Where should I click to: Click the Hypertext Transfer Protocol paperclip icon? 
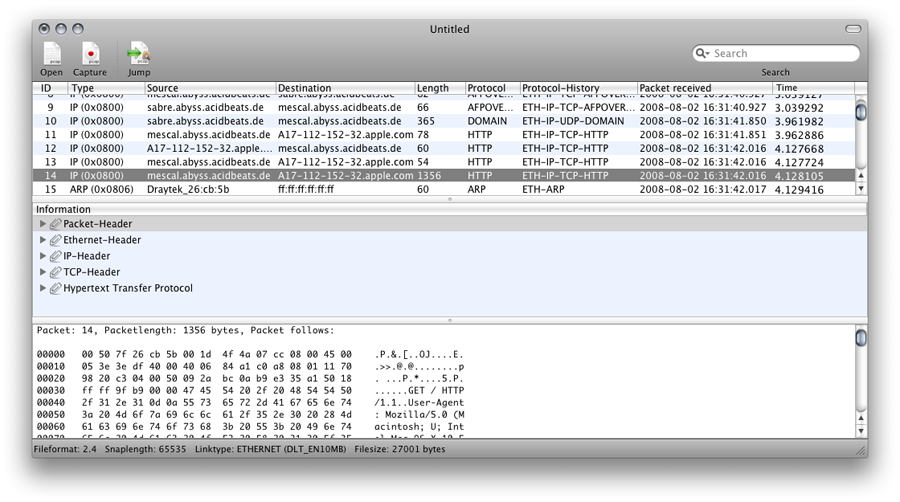pos(55,288)
